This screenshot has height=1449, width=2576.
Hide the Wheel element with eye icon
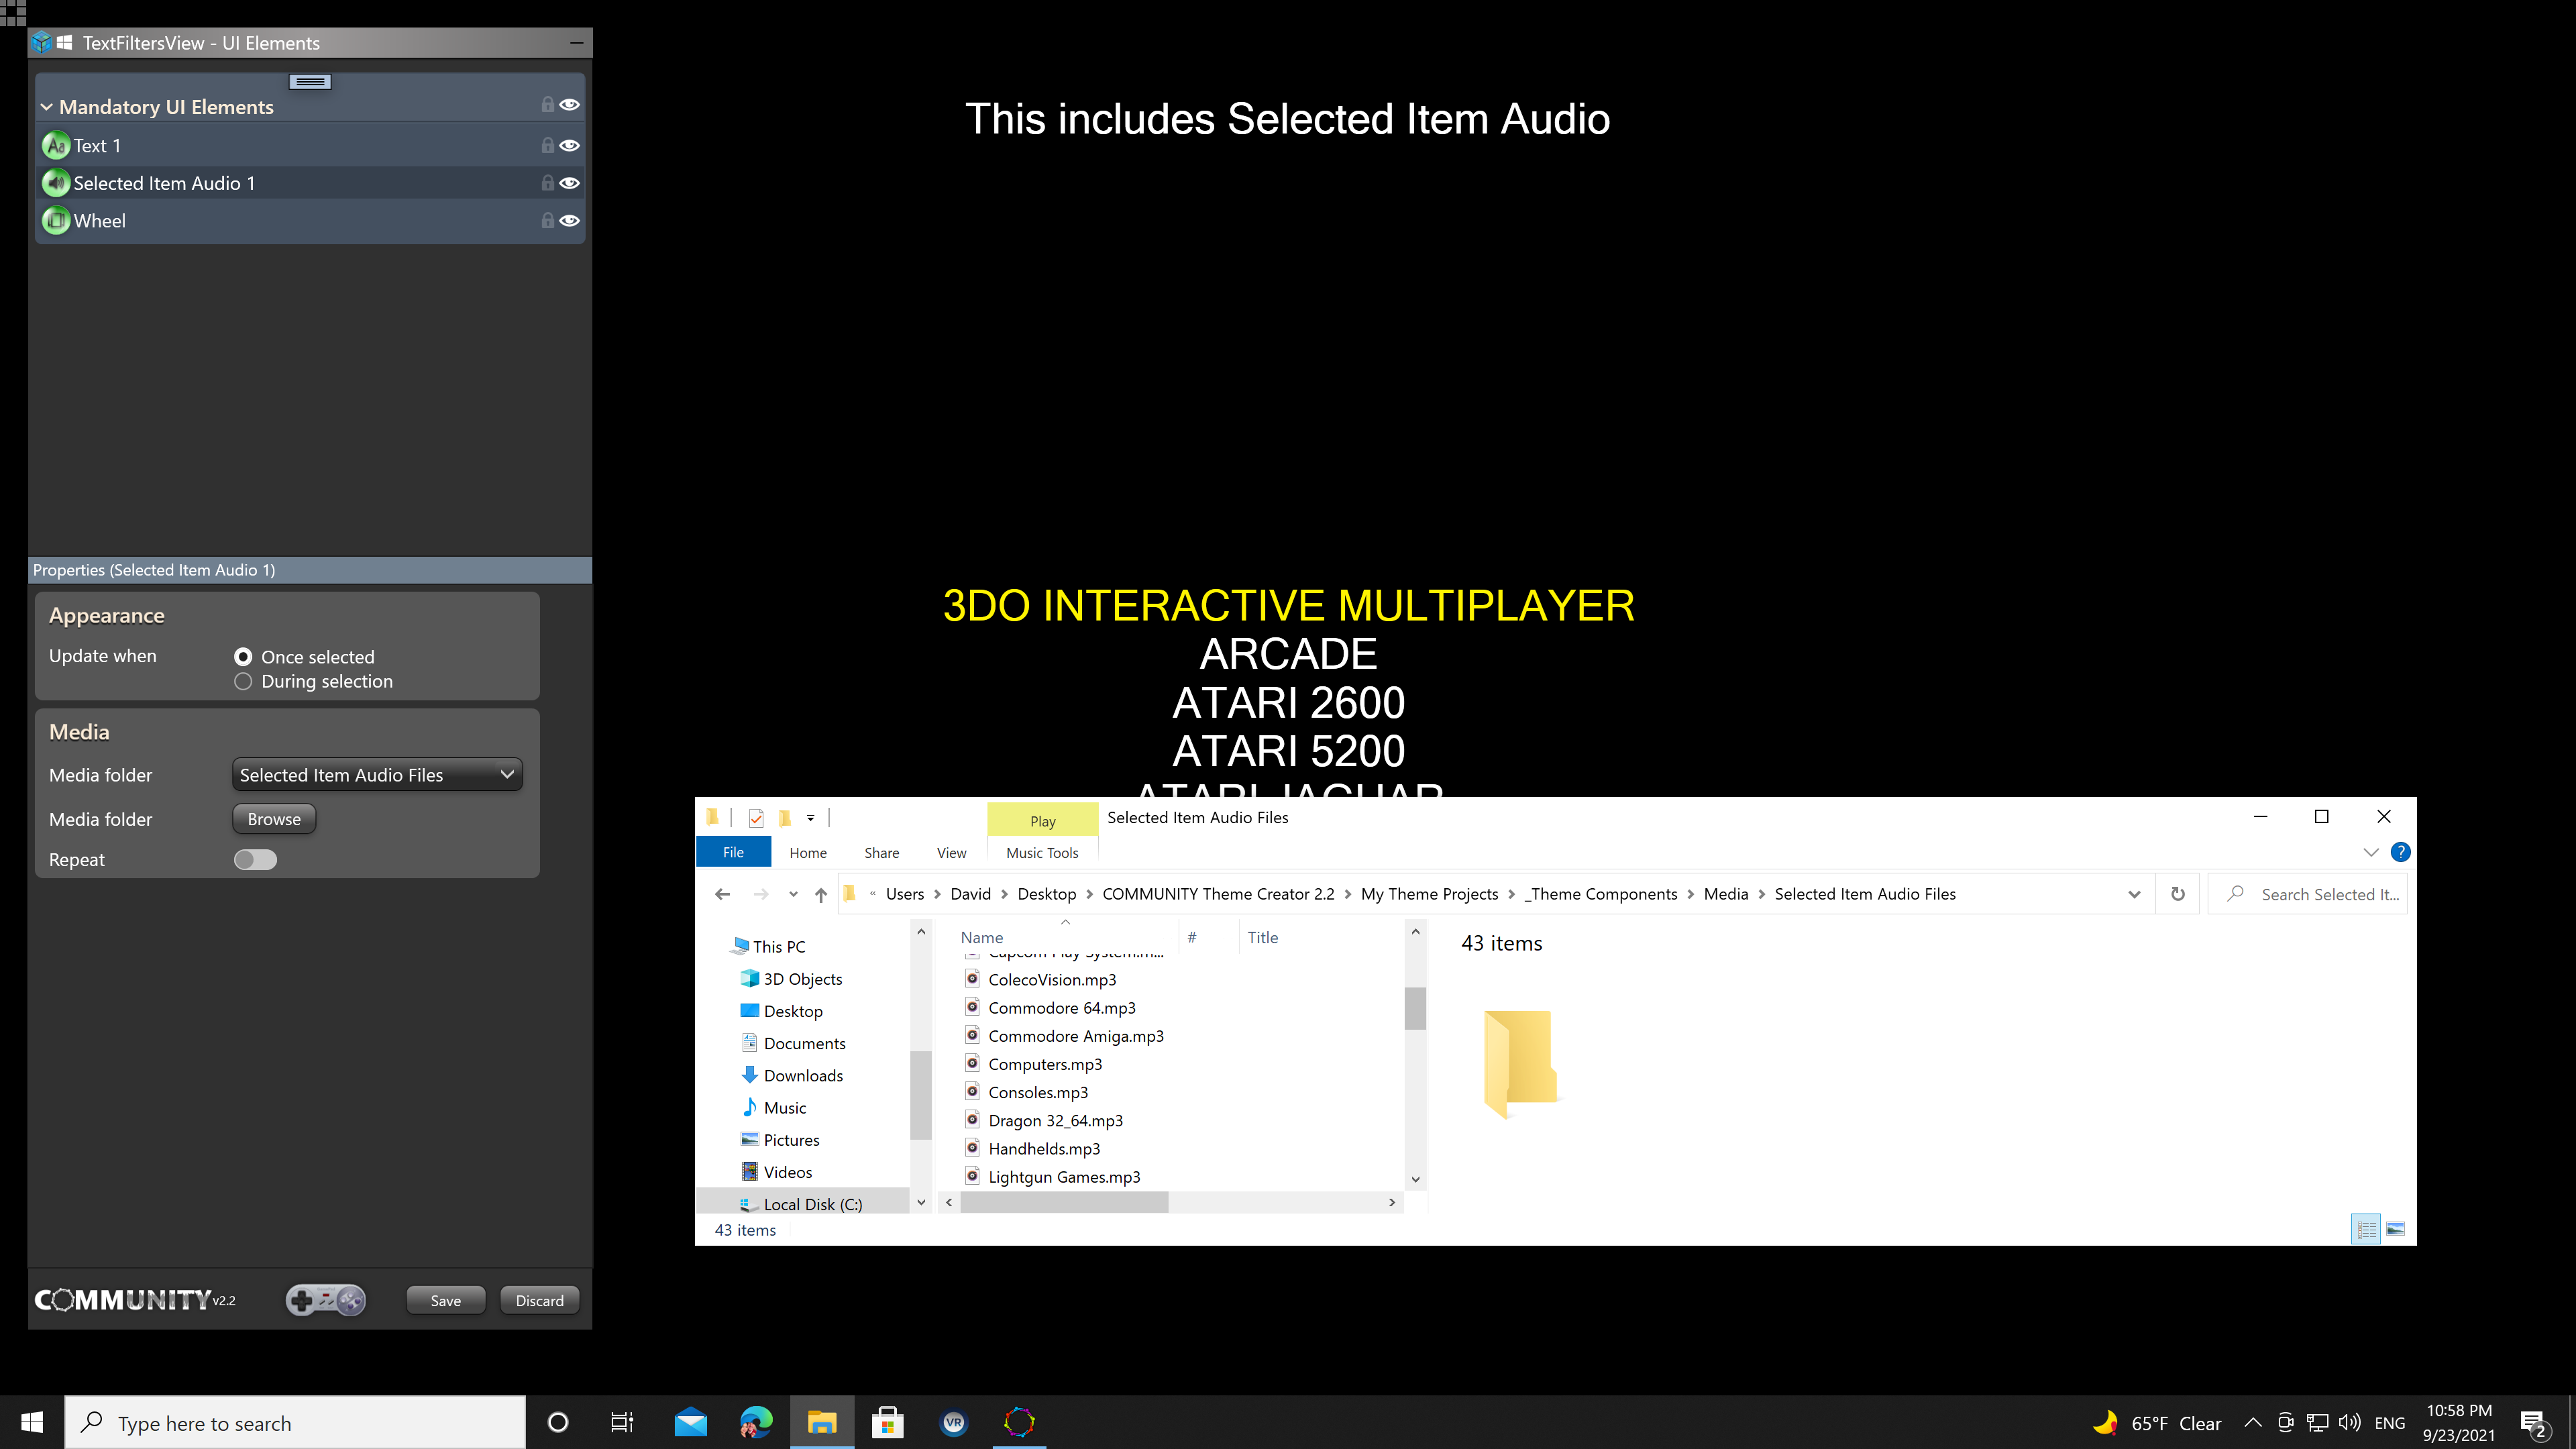pyautogui.click(x=570, y=221)
